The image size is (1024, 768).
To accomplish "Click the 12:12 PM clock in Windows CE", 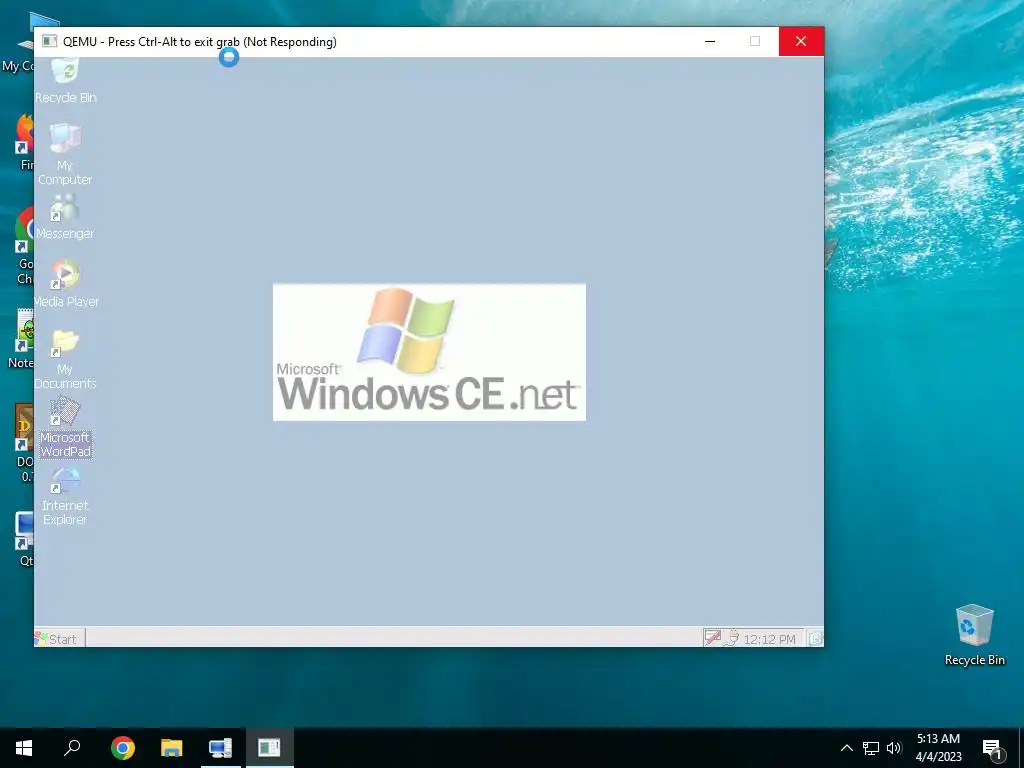I will pos(769,639).
